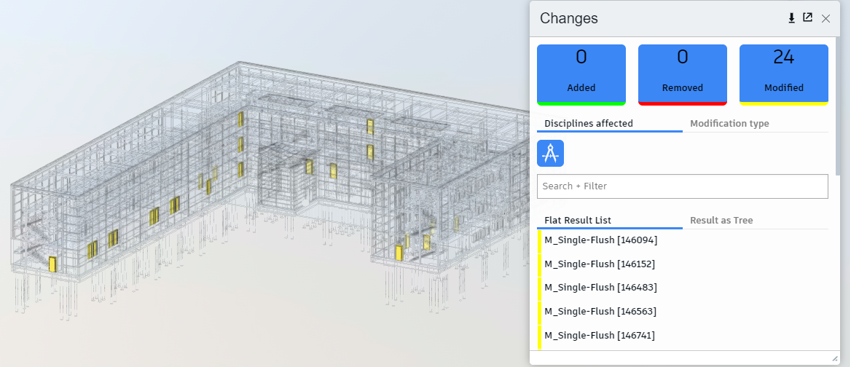Switch to the Modification type tab
The width and height of the screenshot is (850, 367).
pos(729,124)
